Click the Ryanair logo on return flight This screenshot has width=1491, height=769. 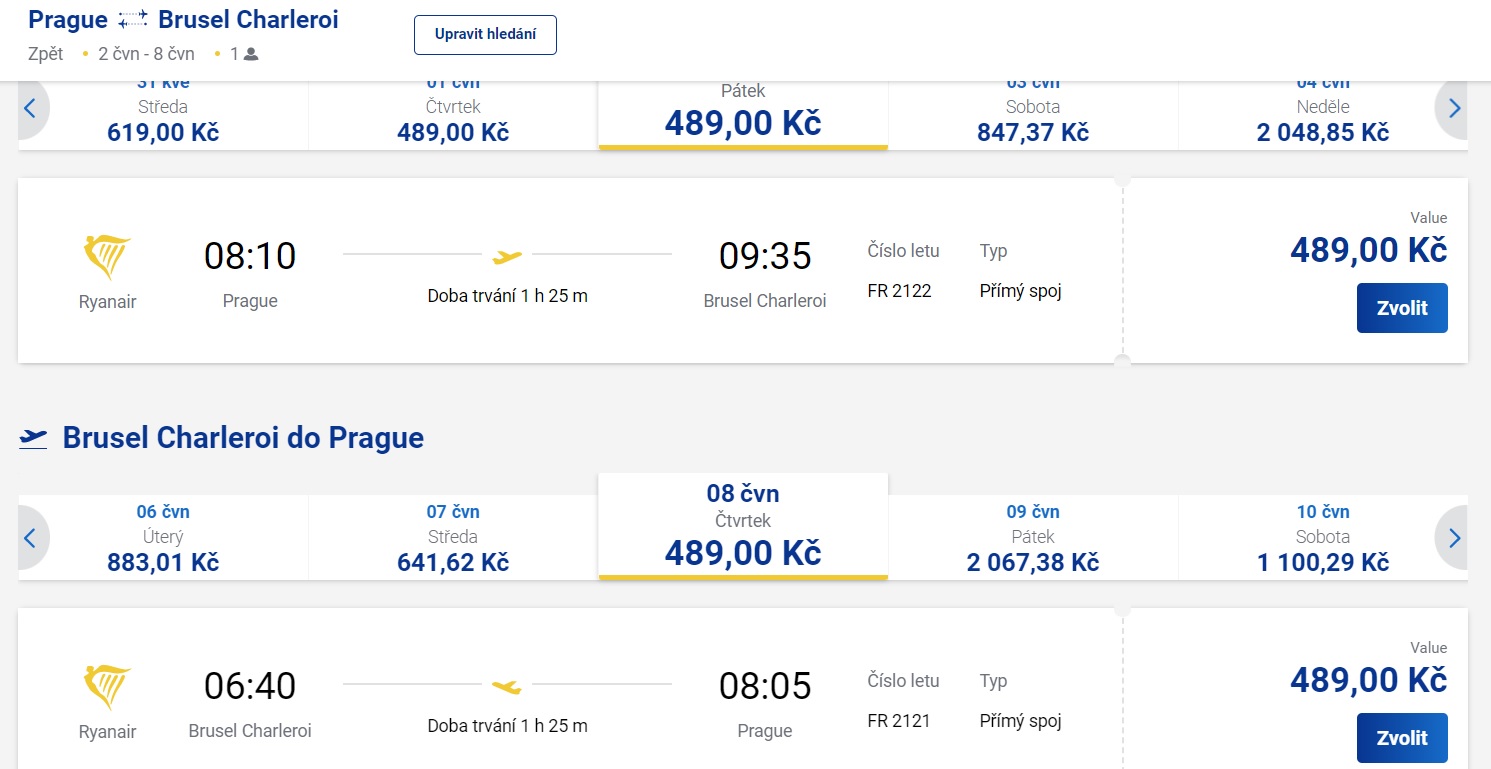[x=107, y=687]
